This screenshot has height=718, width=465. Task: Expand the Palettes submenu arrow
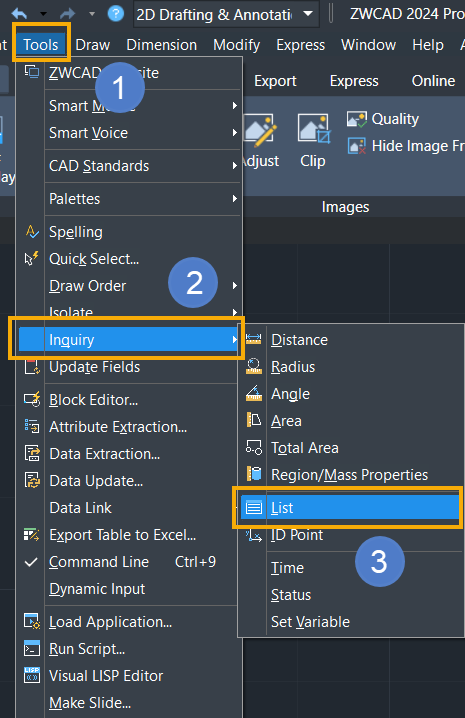(235, 199)
